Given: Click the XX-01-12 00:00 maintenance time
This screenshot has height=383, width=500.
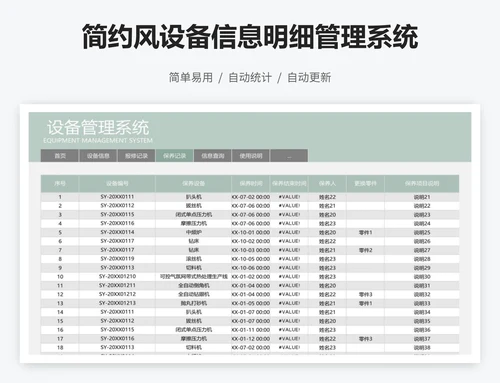Looking at the screenshot, I should click(x=251, y=339).
